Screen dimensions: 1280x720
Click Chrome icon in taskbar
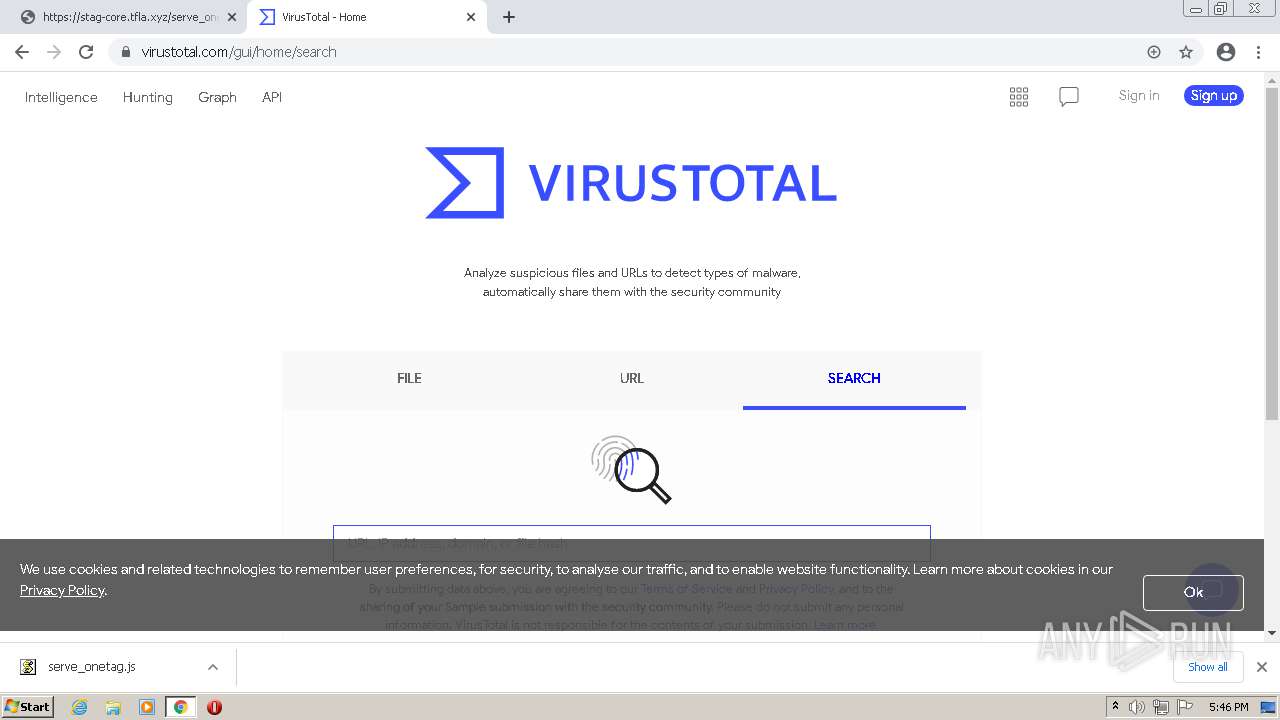180,707
